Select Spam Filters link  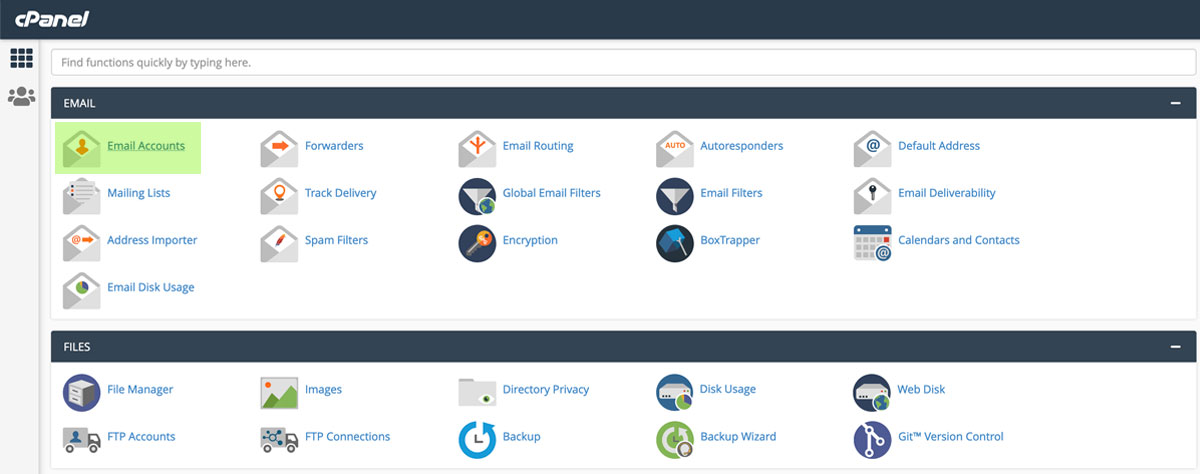tap(337, 240)
